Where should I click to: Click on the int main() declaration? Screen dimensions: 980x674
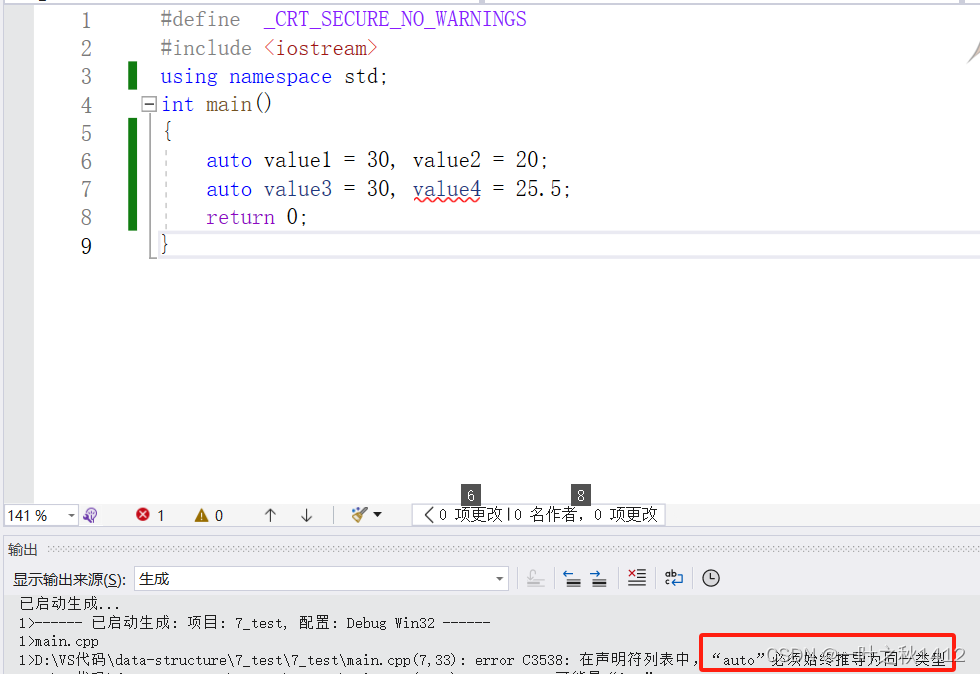point(216,104)
